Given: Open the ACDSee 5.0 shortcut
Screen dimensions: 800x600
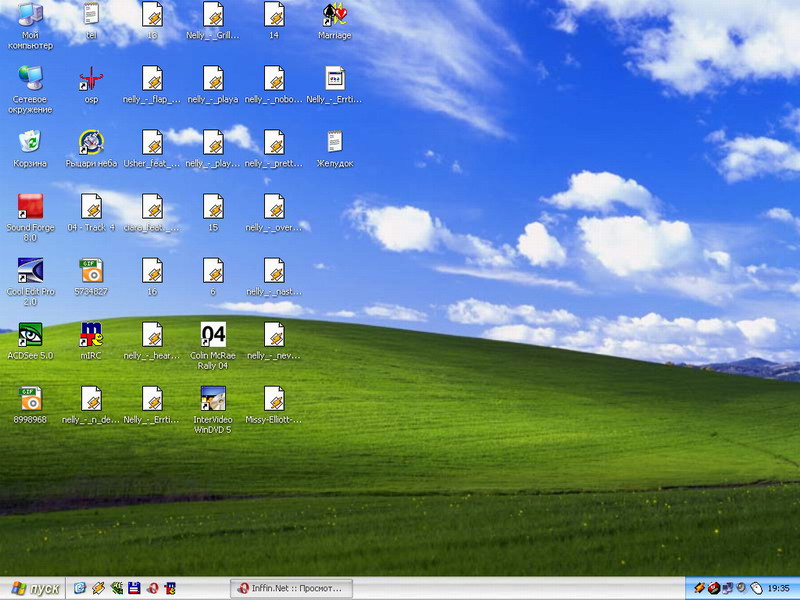Looking at the screenshot, I should pos(30,335).
